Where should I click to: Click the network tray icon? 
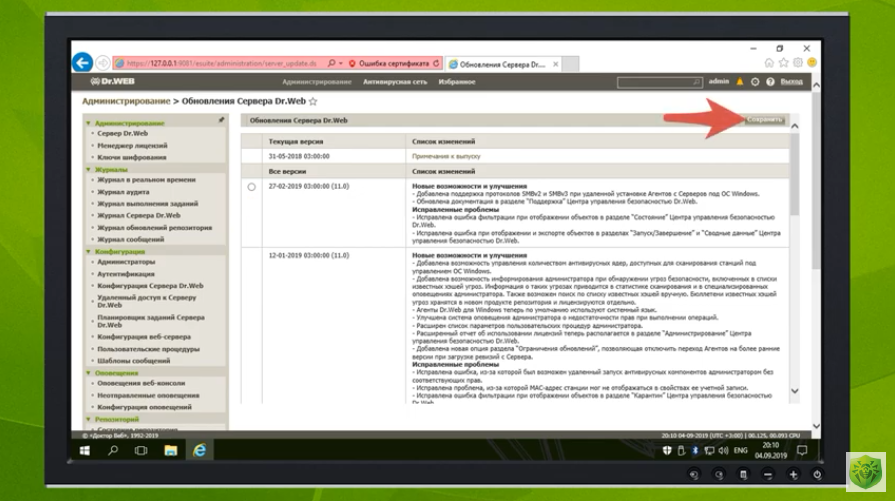point(709,451)
